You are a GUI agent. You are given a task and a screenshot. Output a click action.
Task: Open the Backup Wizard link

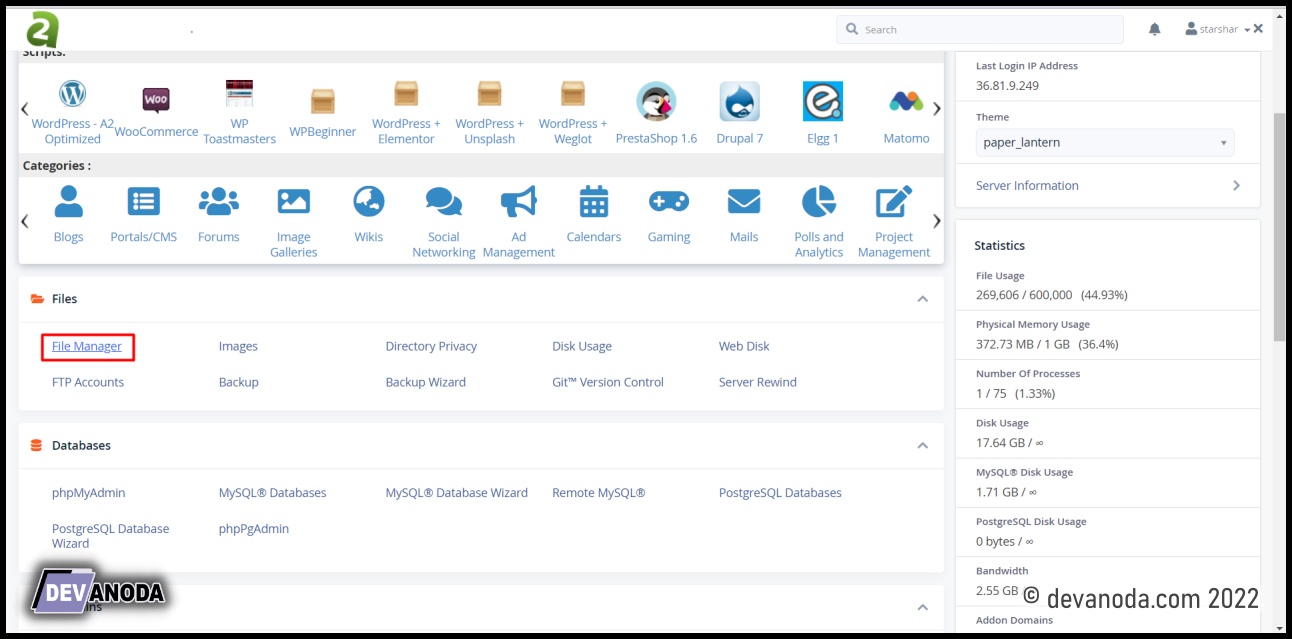426,382
